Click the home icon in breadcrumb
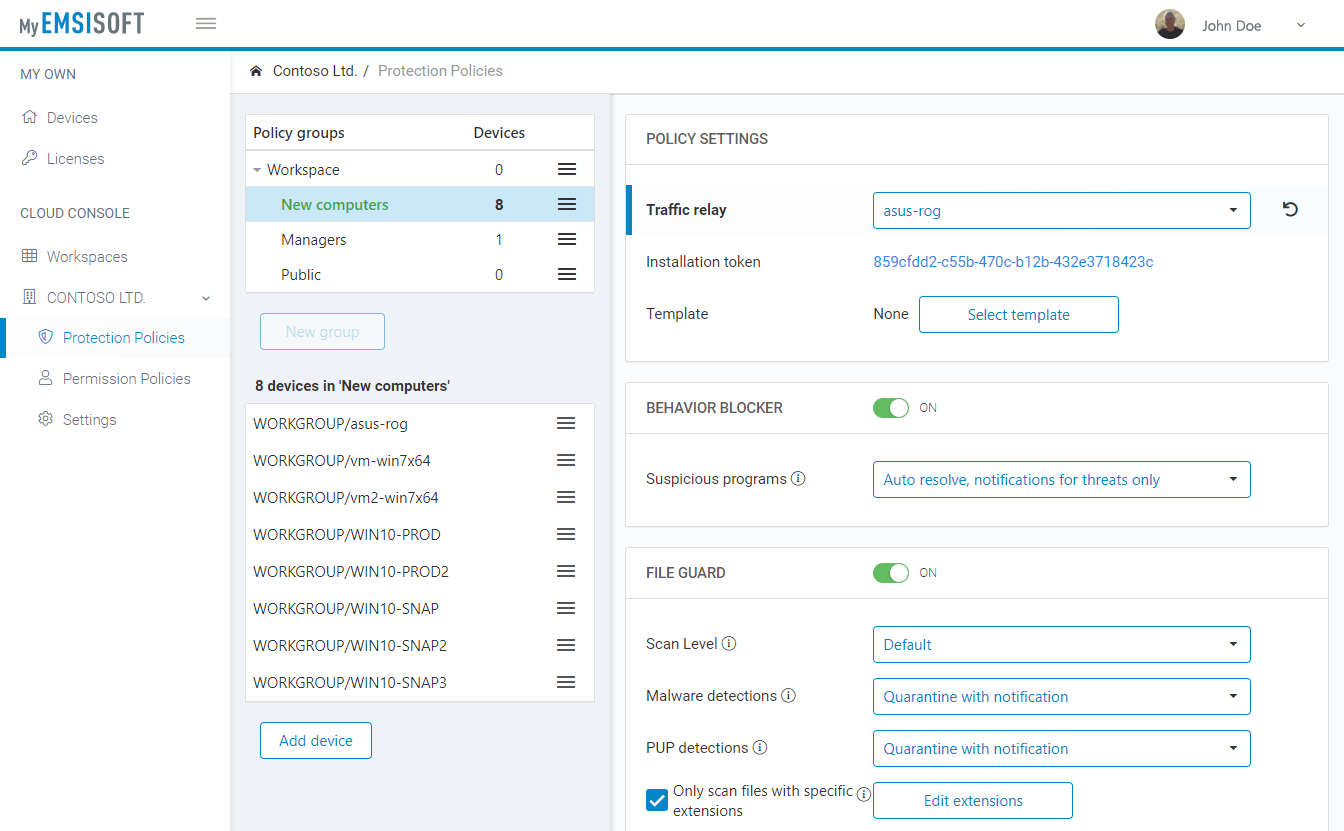 click(x=256, y=71)
